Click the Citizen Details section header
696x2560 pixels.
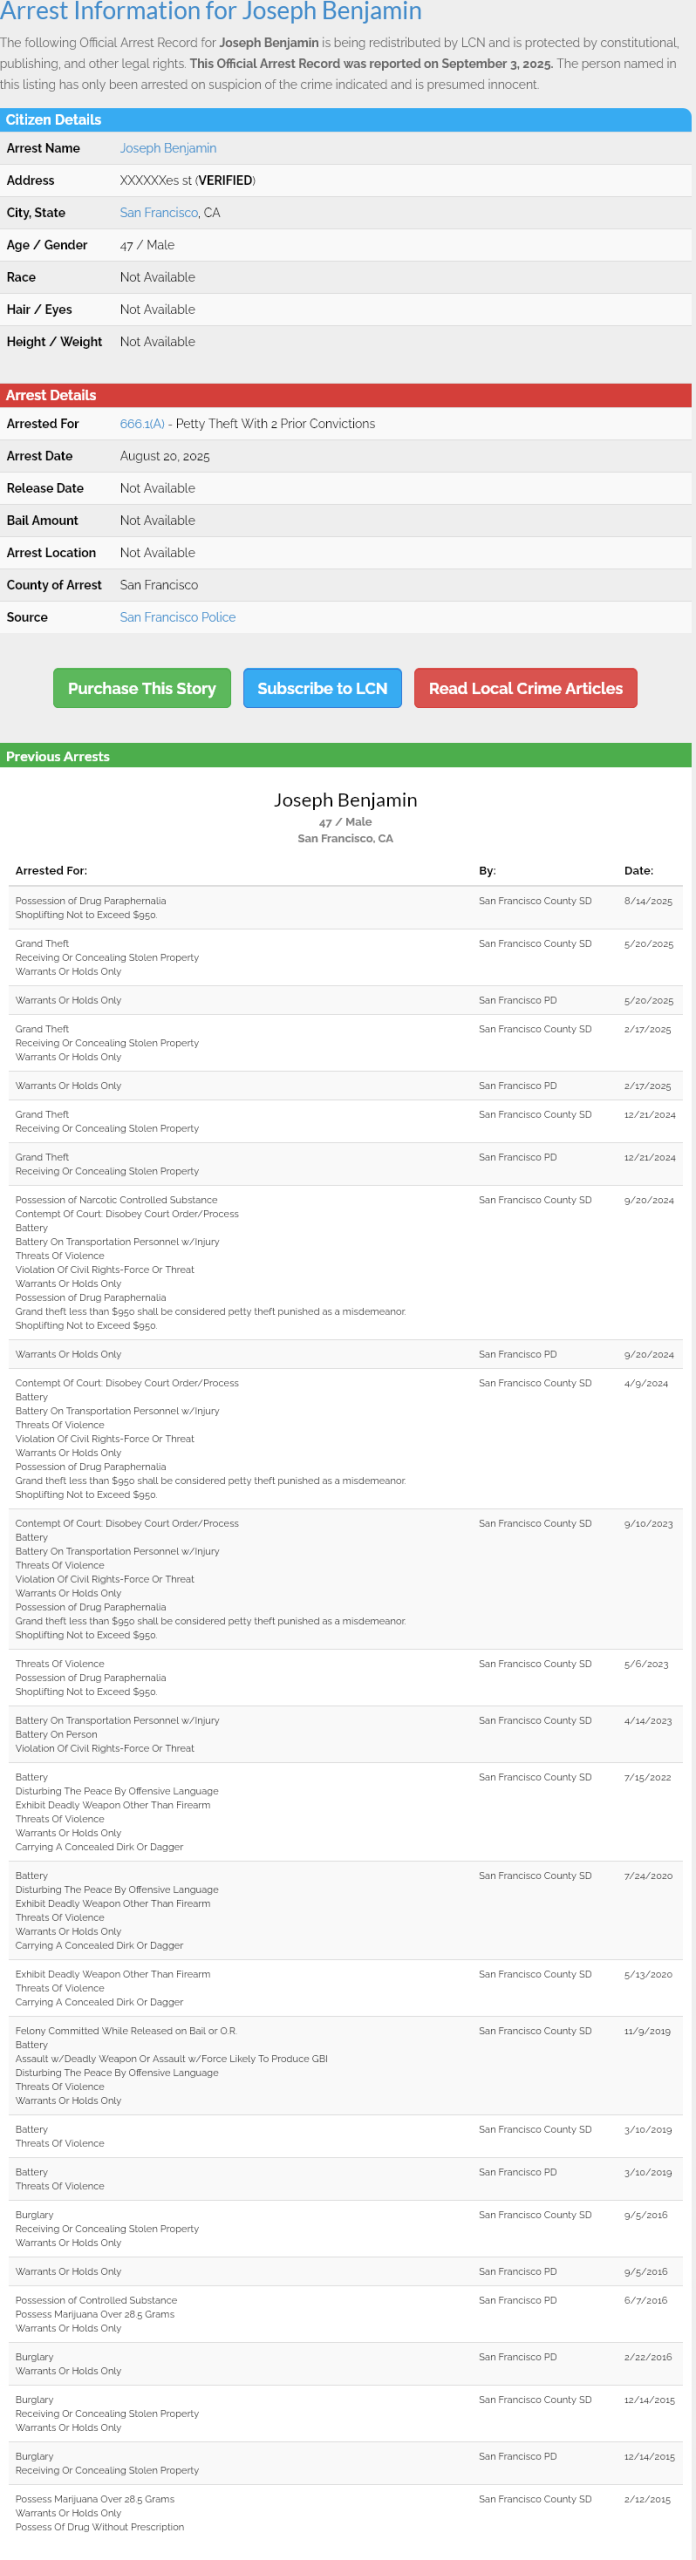click(54, 120)
